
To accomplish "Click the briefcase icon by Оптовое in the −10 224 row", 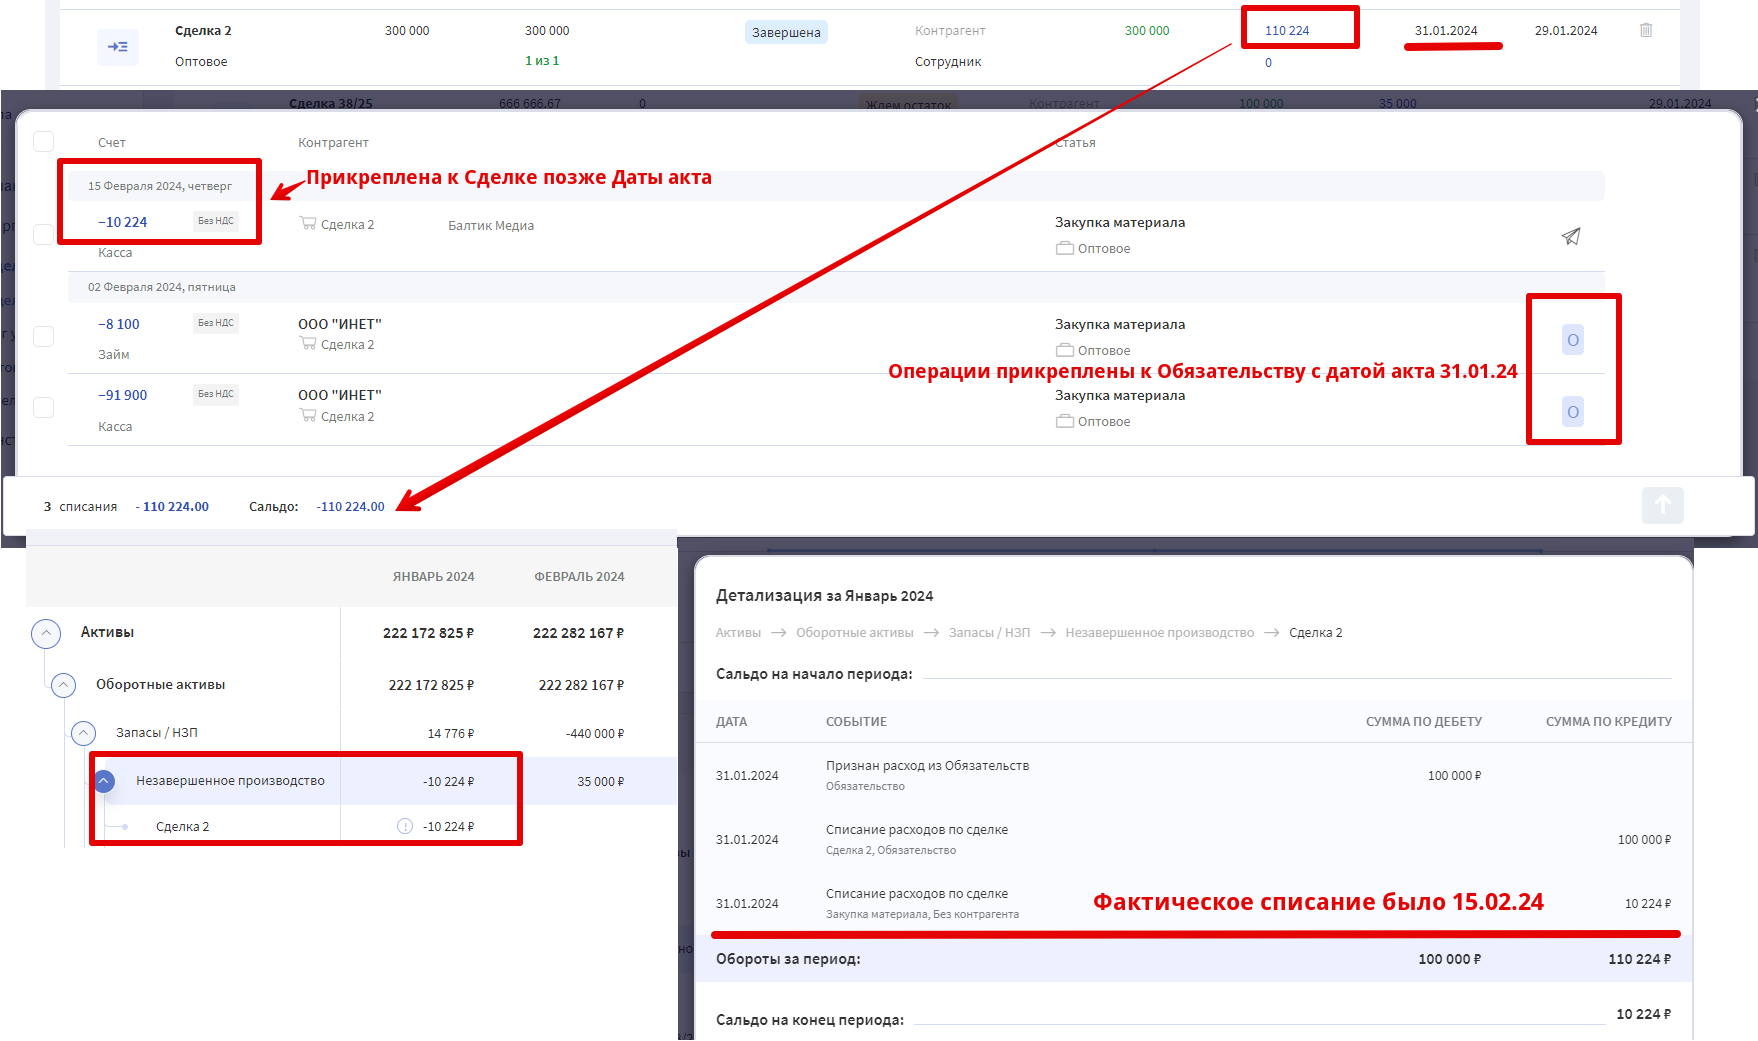I will click(x=1065, y=248).
